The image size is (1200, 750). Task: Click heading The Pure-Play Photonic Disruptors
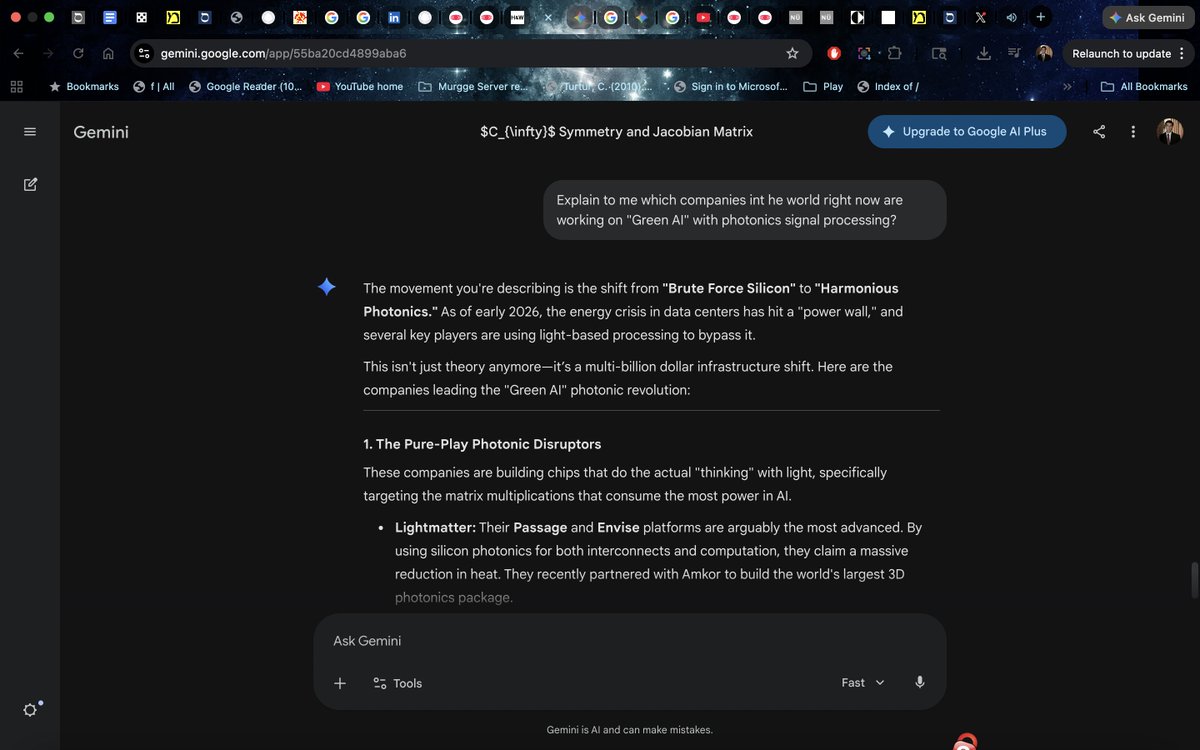[482, 444]
